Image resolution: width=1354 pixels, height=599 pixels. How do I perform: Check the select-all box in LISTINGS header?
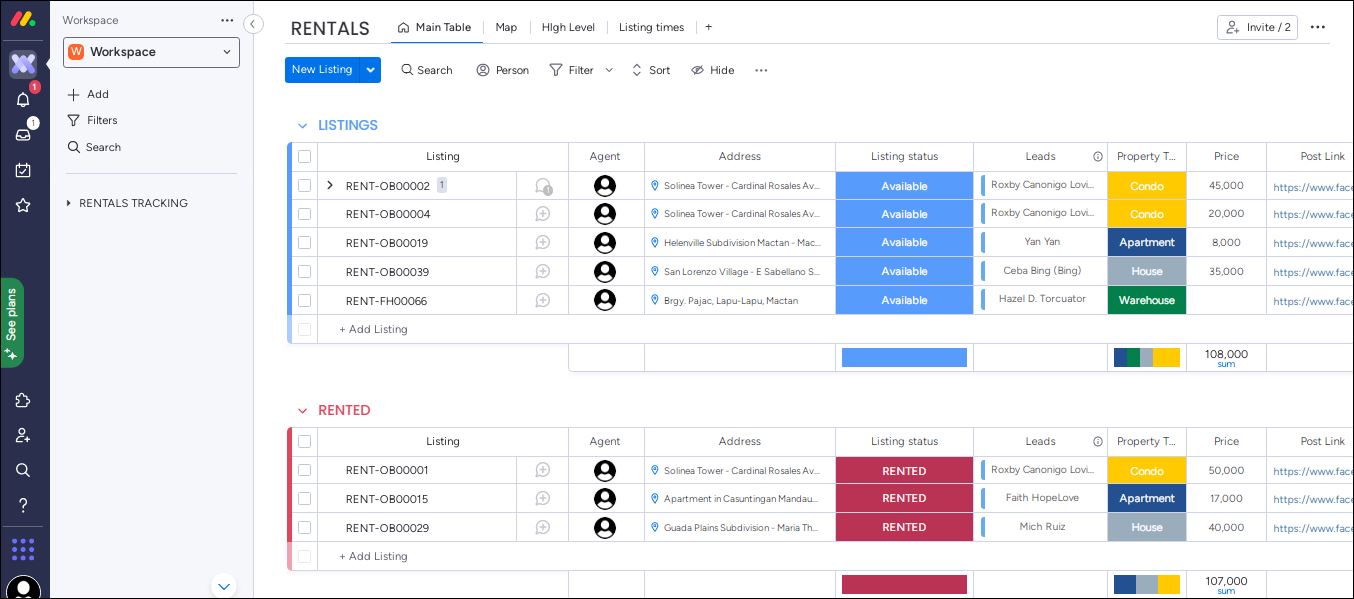point(304,156)
